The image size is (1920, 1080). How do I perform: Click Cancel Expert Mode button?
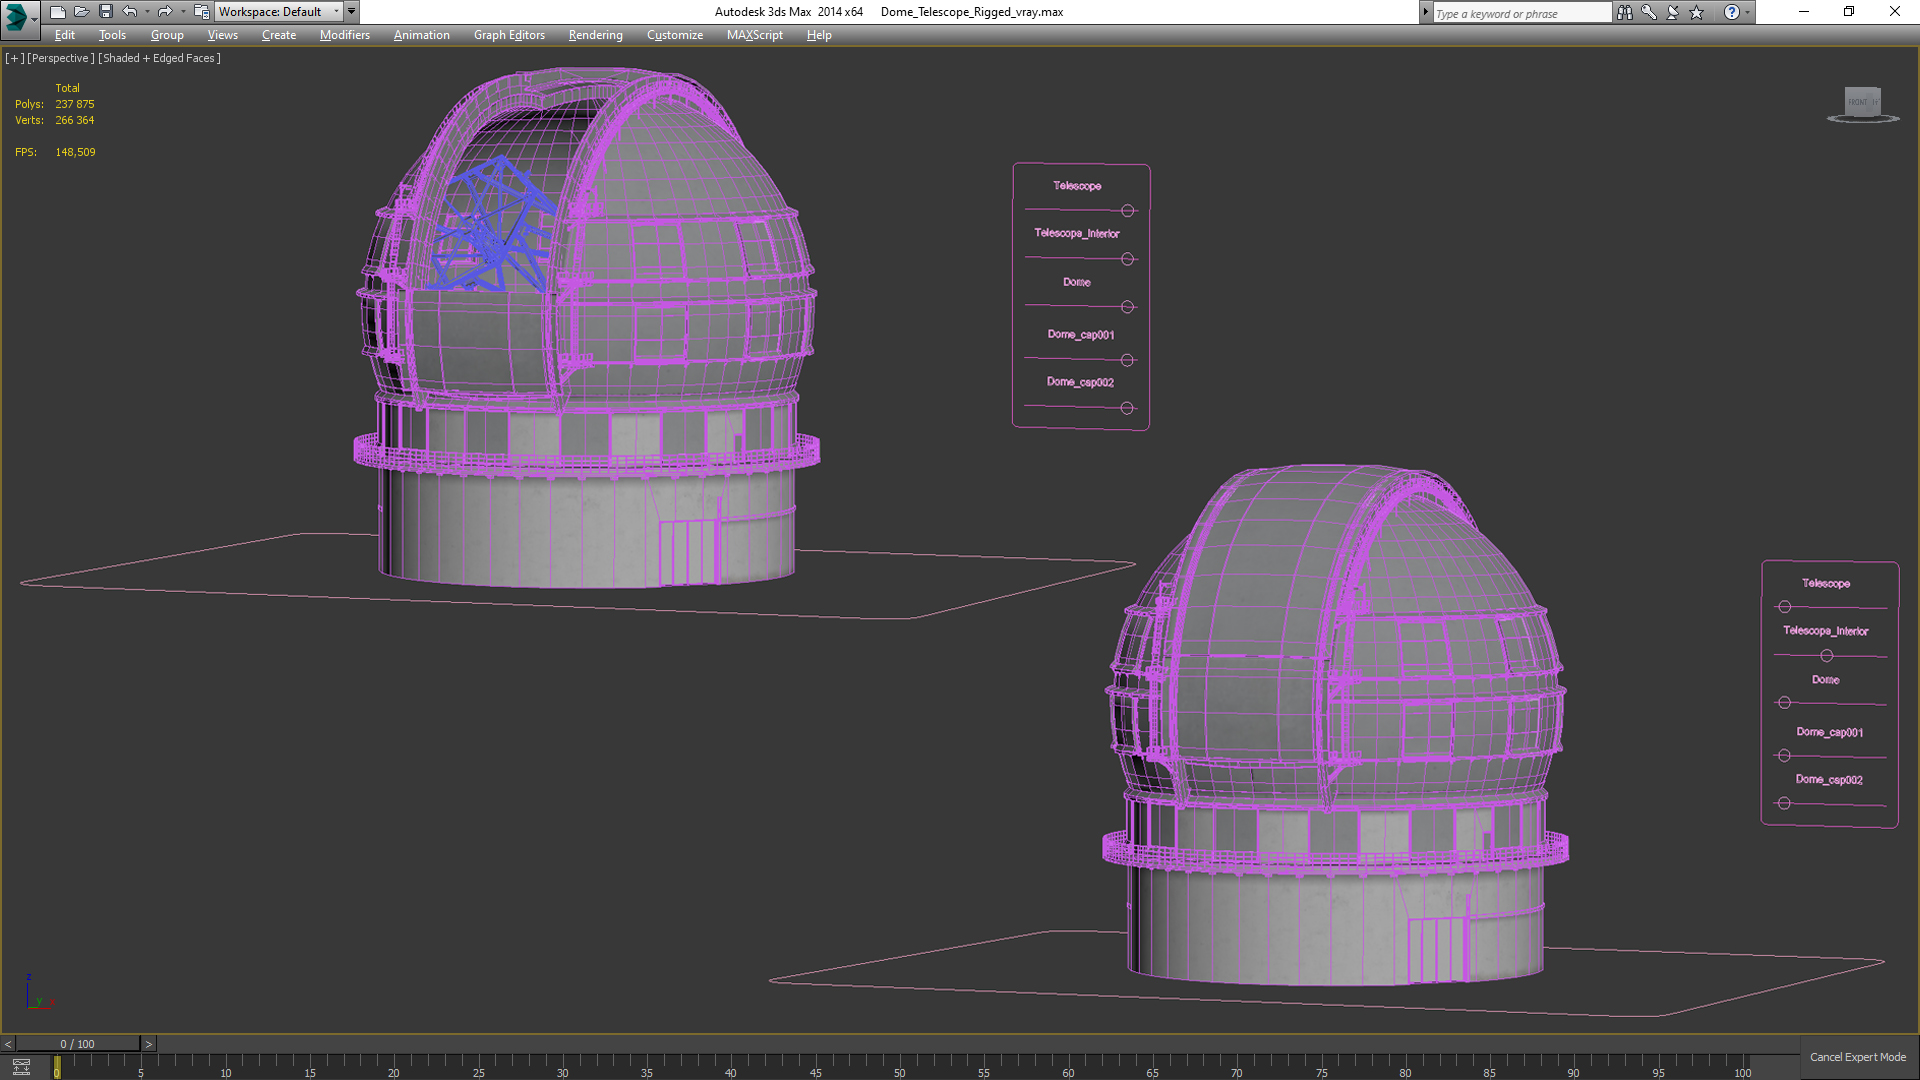tap(1857, 1057)
